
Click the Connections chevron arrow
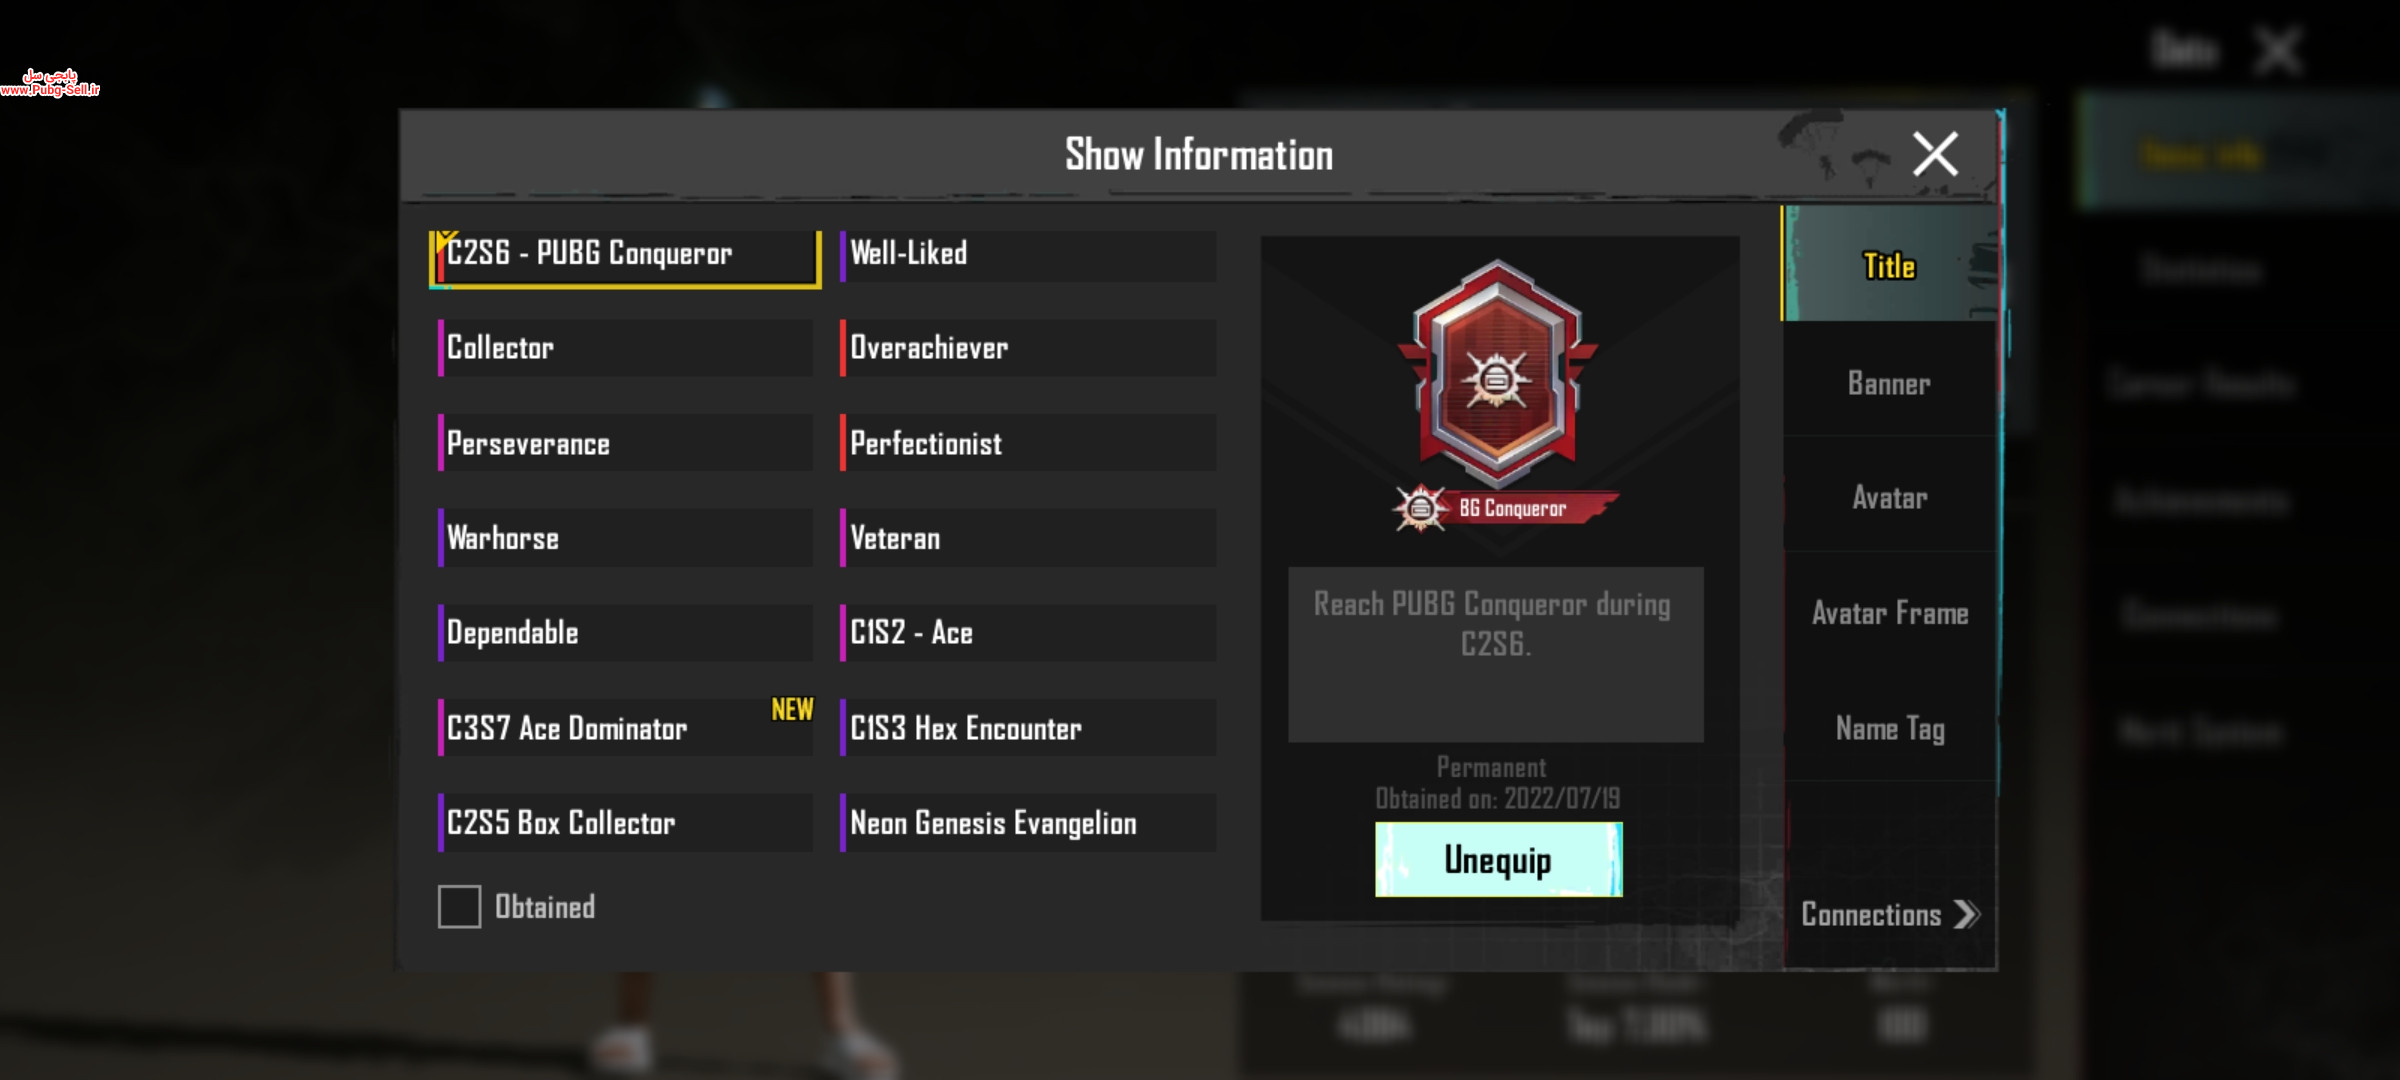pos(1966,914)
